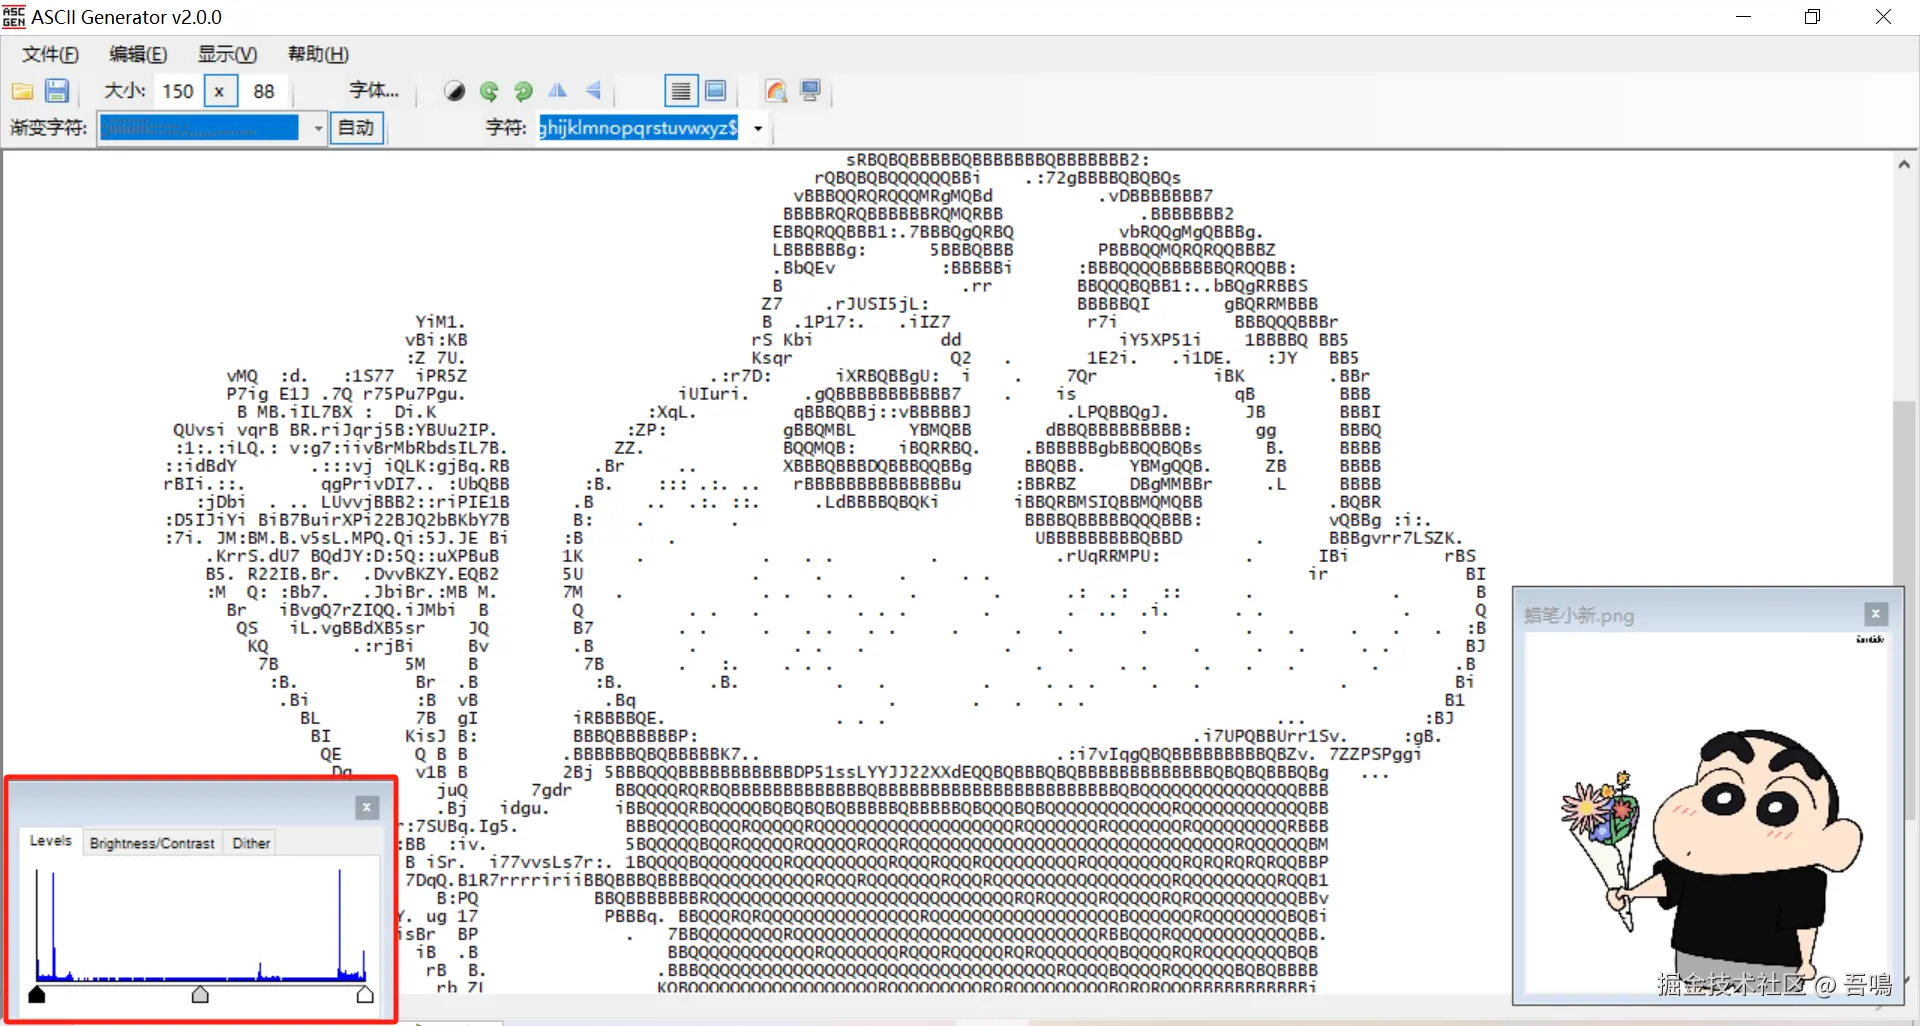Click the 字符: label
Image resolution: width=1920 pixels, height=1026 pixels.
click(x=506, y=128)
